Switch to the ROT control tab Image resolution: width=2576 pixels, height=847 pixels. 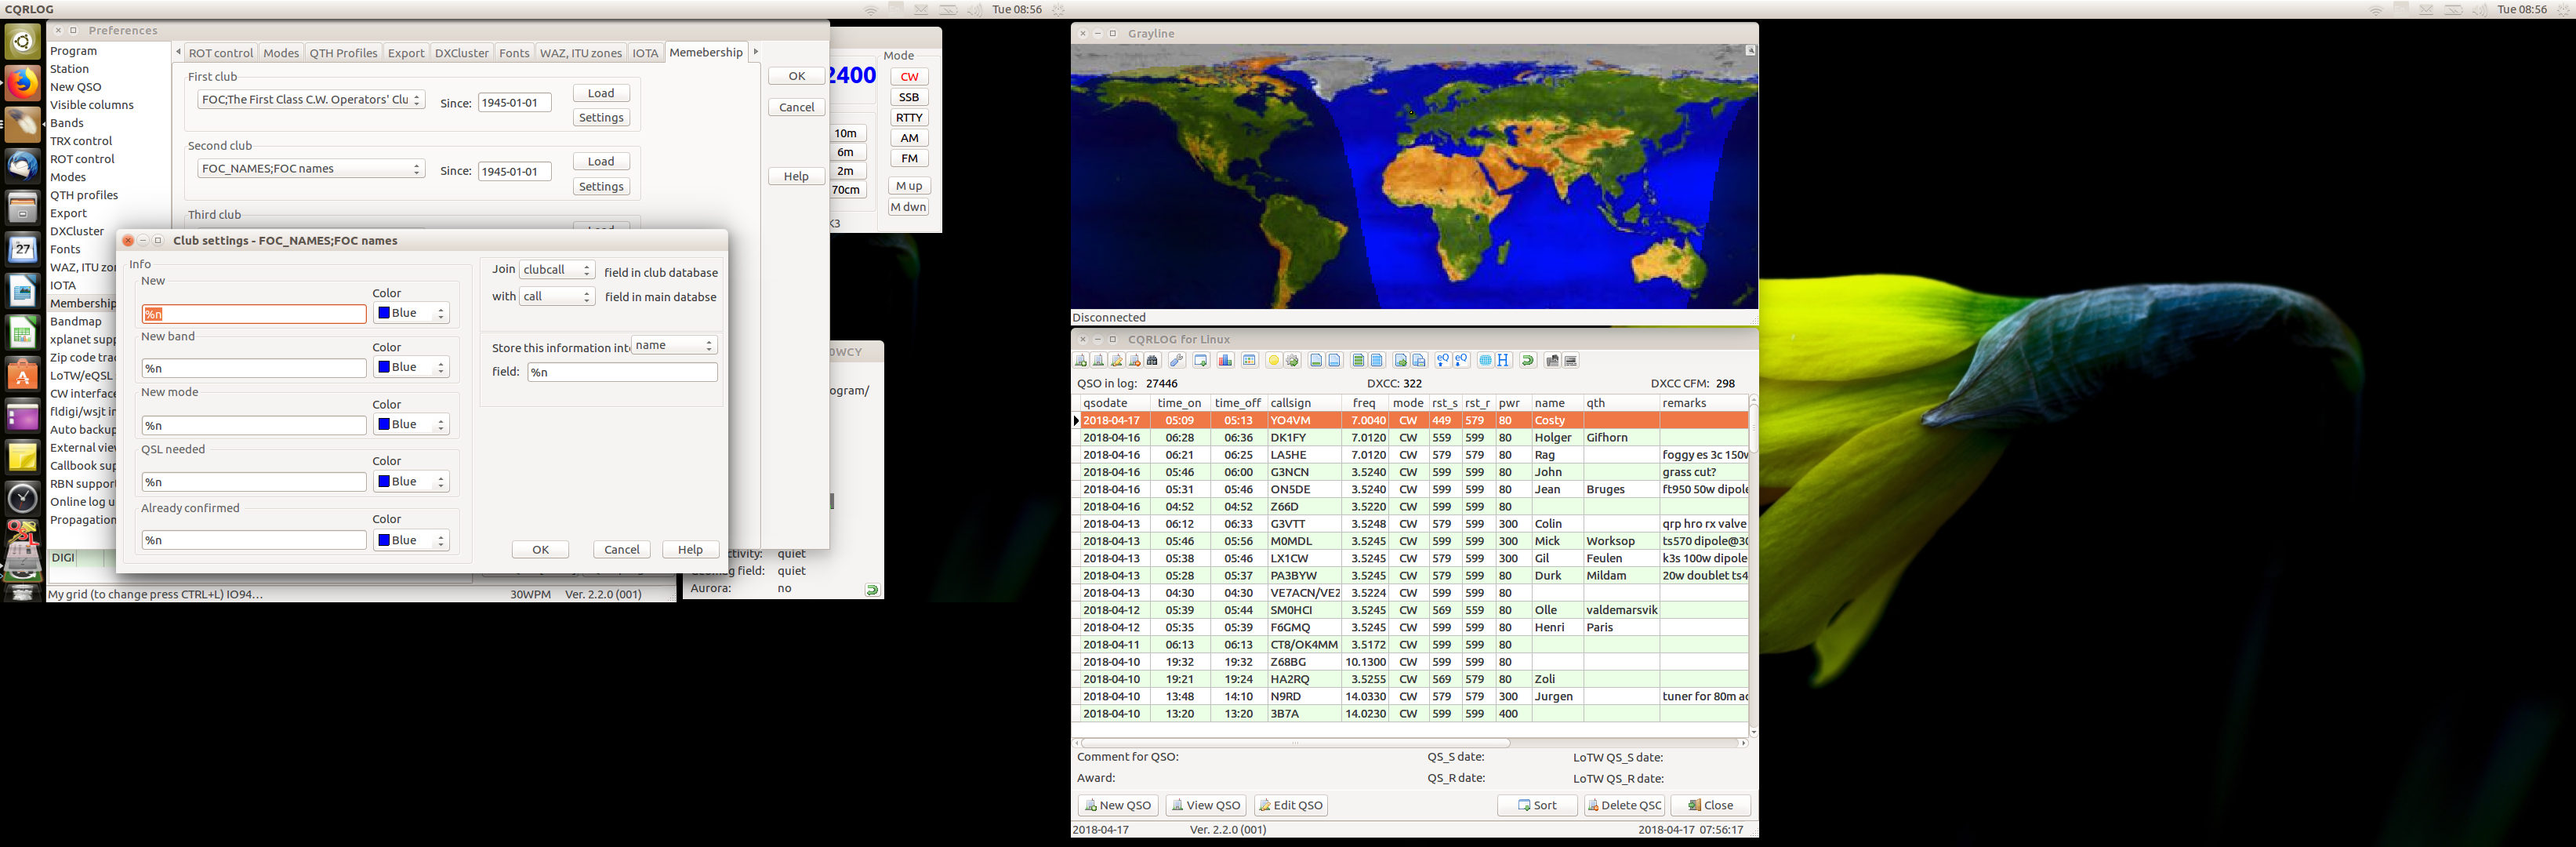click(221, 53)
